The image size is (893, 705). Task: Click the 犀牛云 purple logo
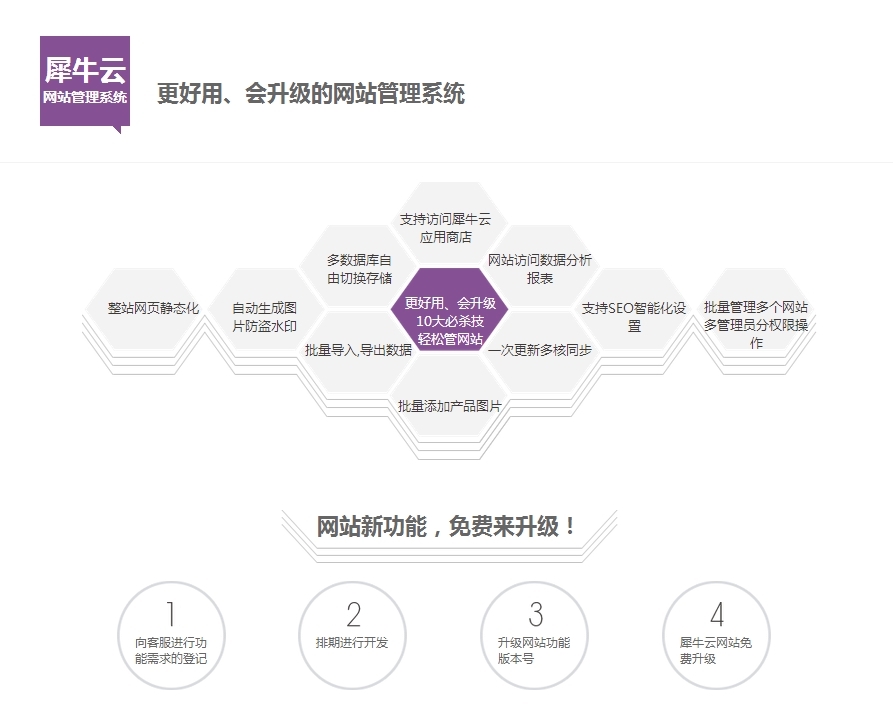(85, 83)
